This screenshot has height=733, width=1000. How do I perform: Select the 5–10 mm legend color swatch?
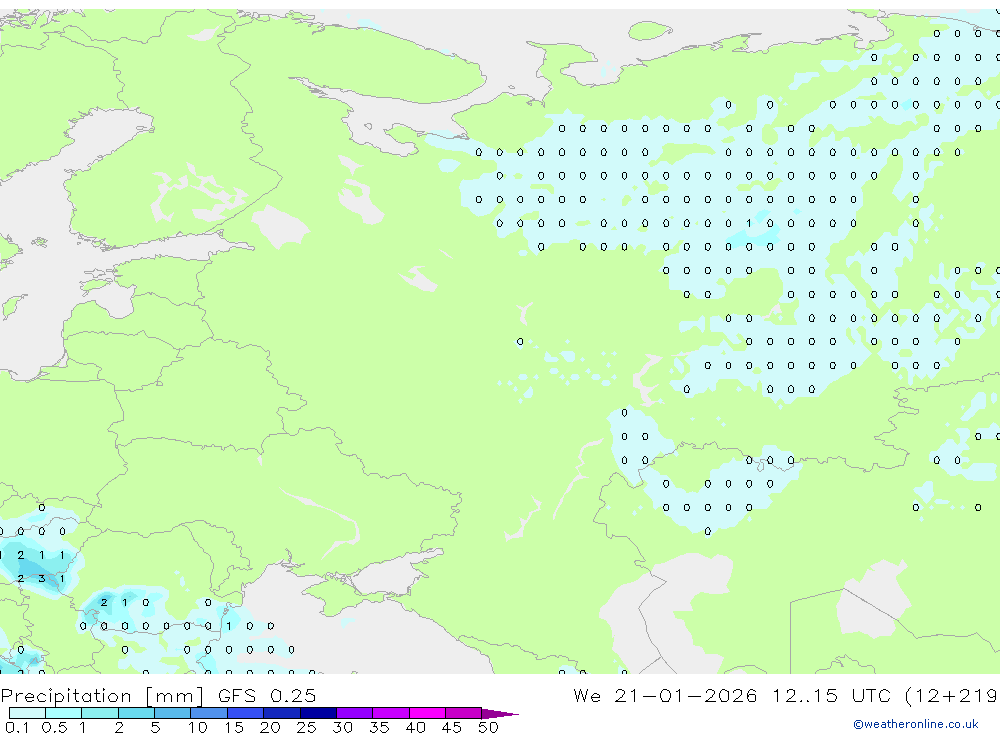pyautogui.click(x=173, y=713)
